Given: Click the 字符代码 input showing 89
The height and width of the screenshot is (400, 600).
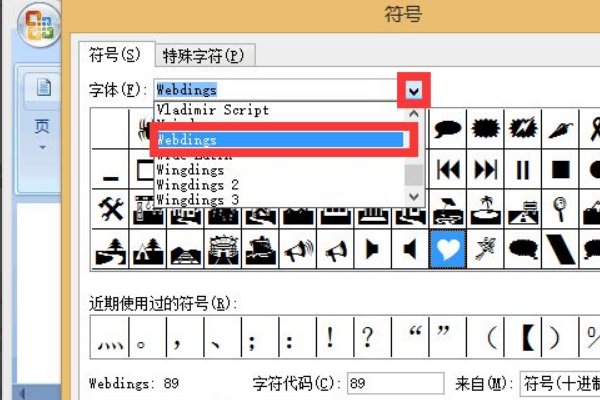Looking at the screenshot, I should tap(395, 383).
